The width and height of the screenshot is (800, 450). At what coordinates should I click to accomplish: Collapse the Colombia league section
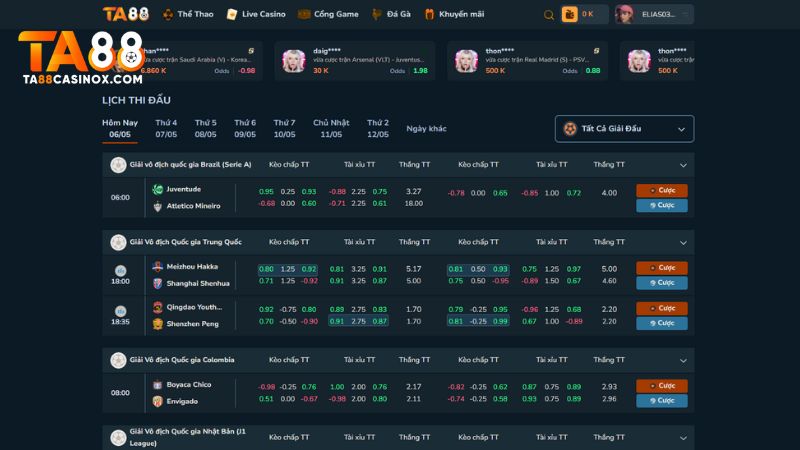(684, 360)
